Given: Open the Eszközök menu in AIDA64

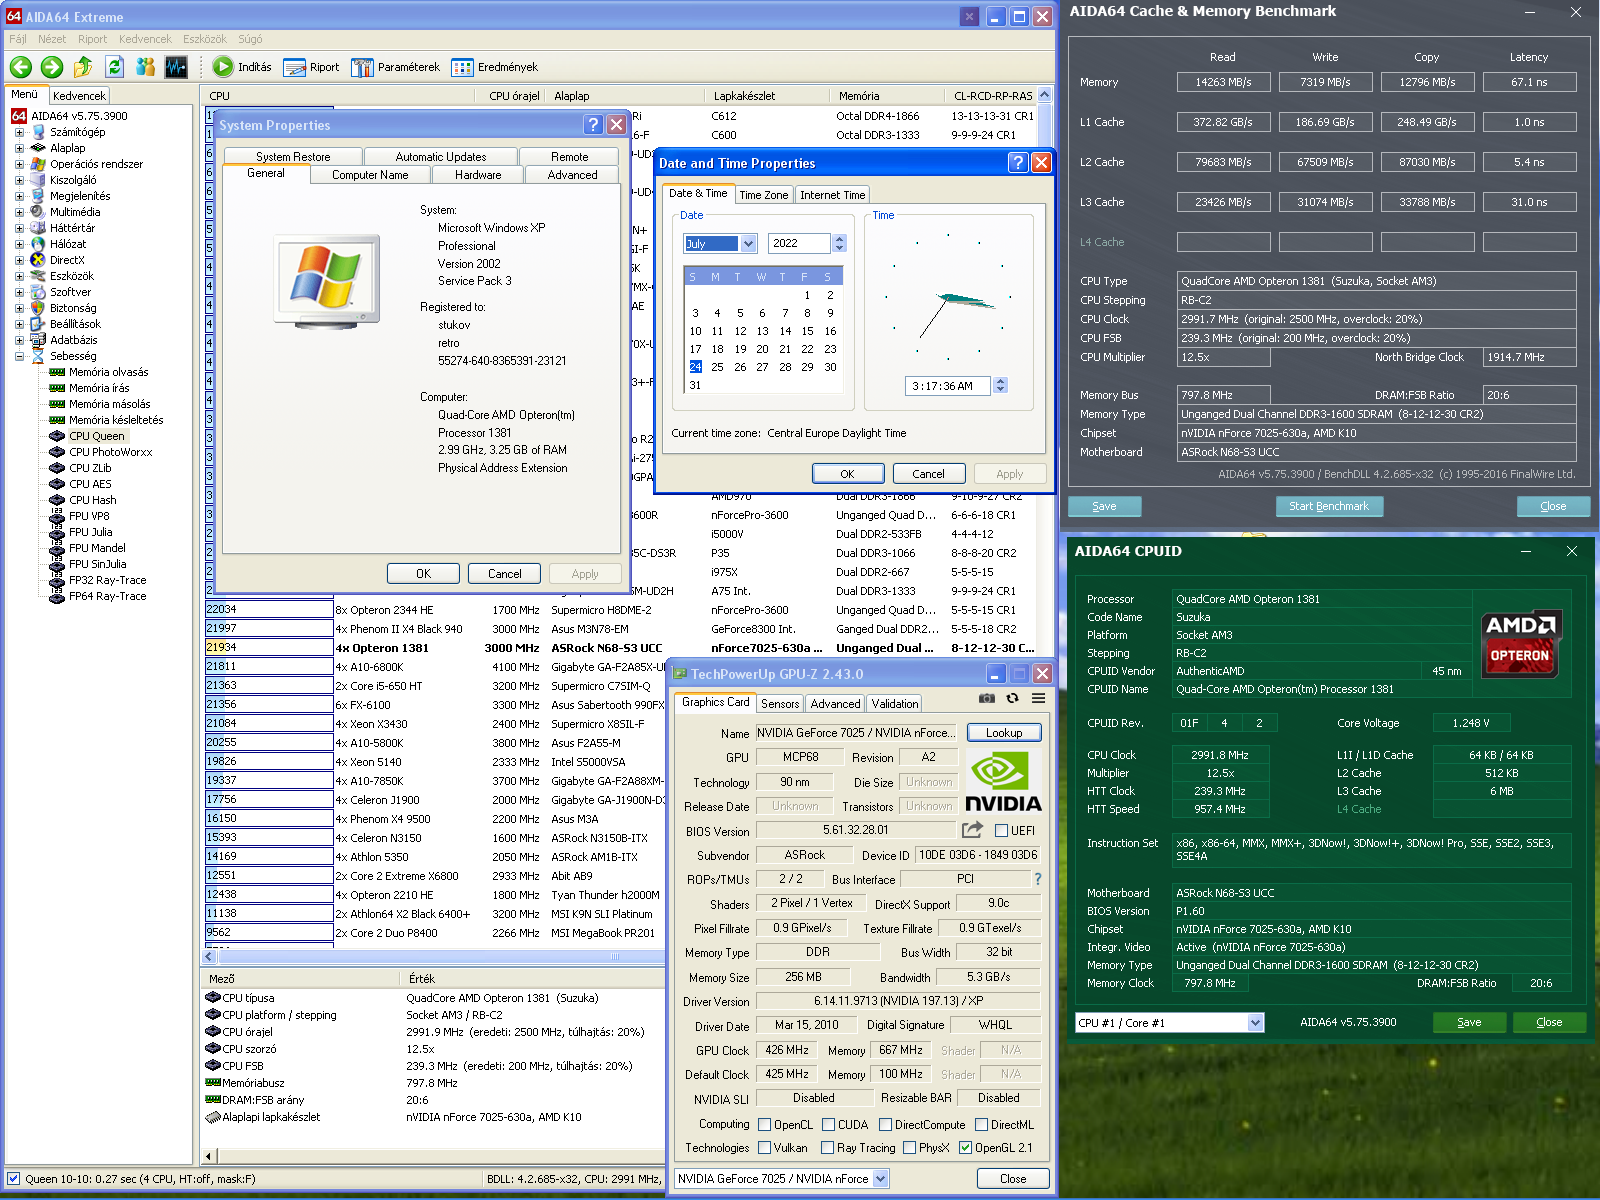Looking at the screenshot, I should [x=205, y=39].
